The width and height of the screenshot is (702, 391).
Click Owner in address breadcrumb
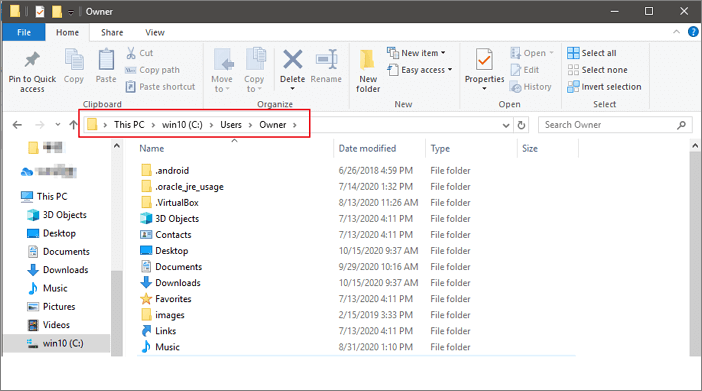pos(273,125)
